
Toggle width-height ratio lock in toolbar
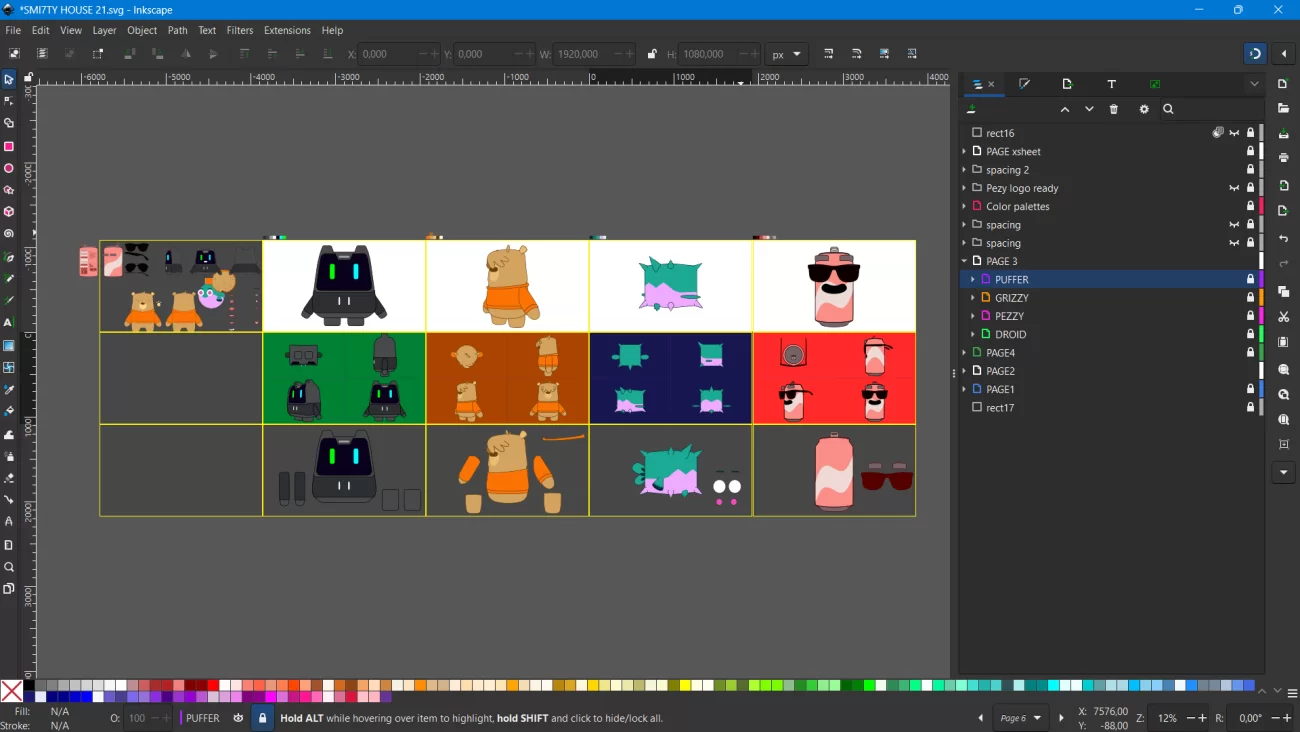(652, 54)
